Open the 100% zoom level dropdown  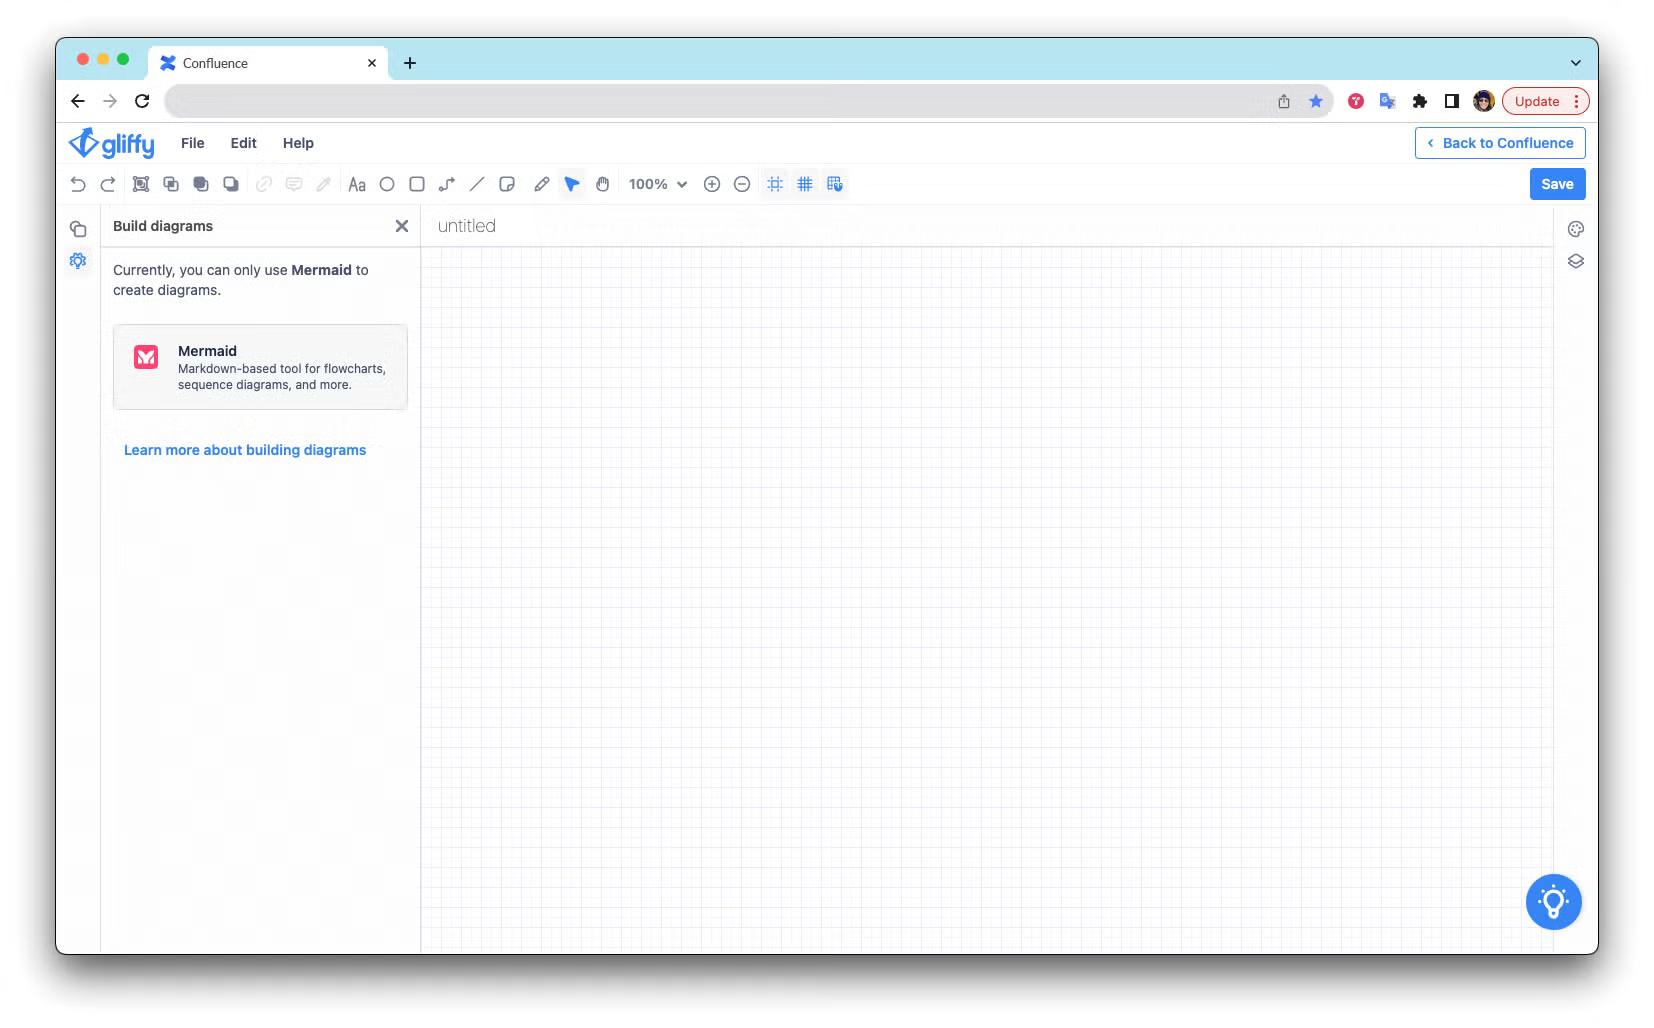pos(658,184)
